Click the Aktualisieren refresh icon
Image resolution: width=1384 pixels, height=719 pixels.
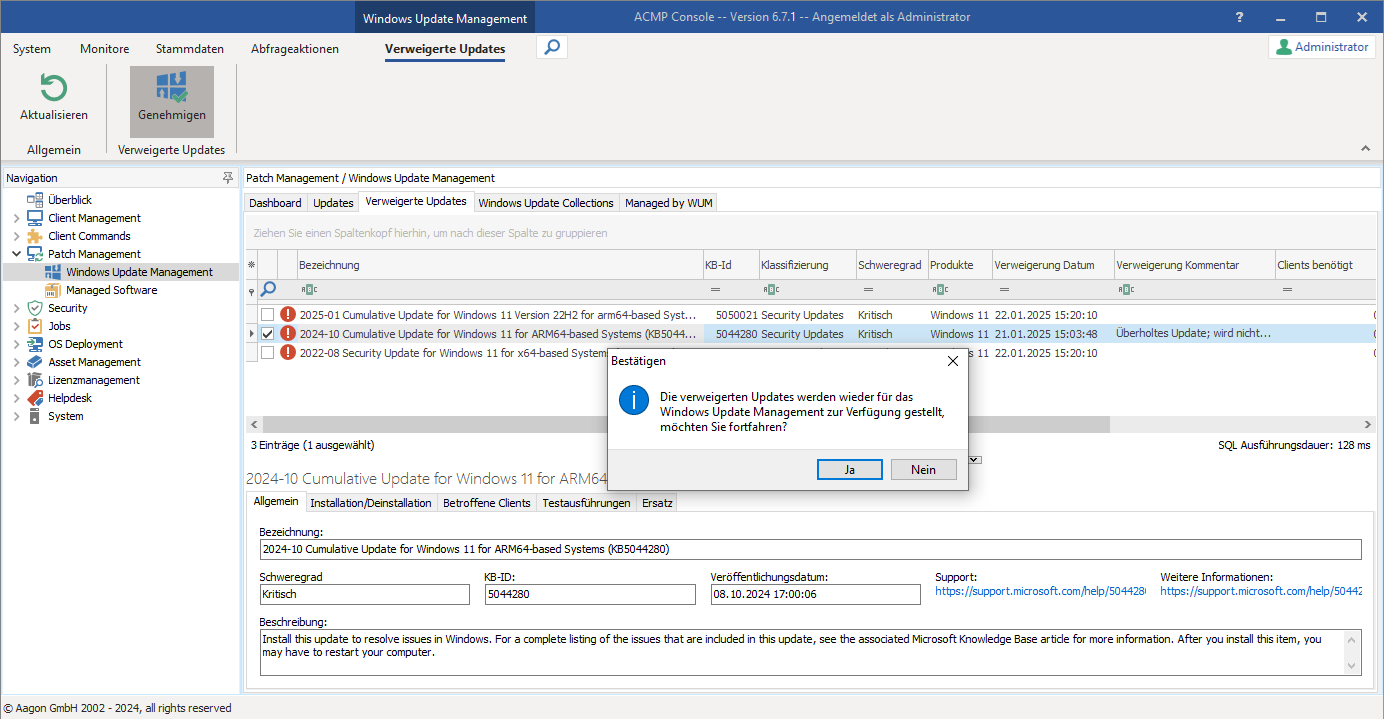(x=53, y=88)
